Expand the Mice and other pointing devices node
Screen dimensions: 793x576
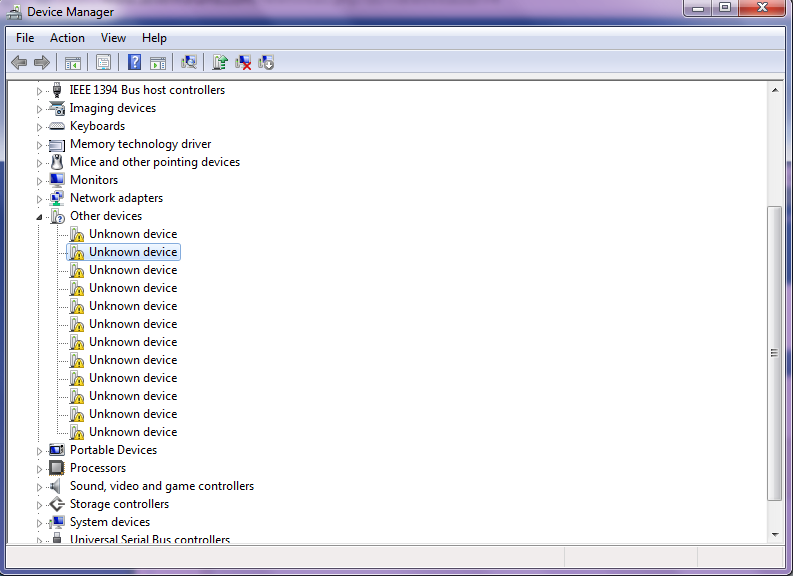click(x=39, y=163)
